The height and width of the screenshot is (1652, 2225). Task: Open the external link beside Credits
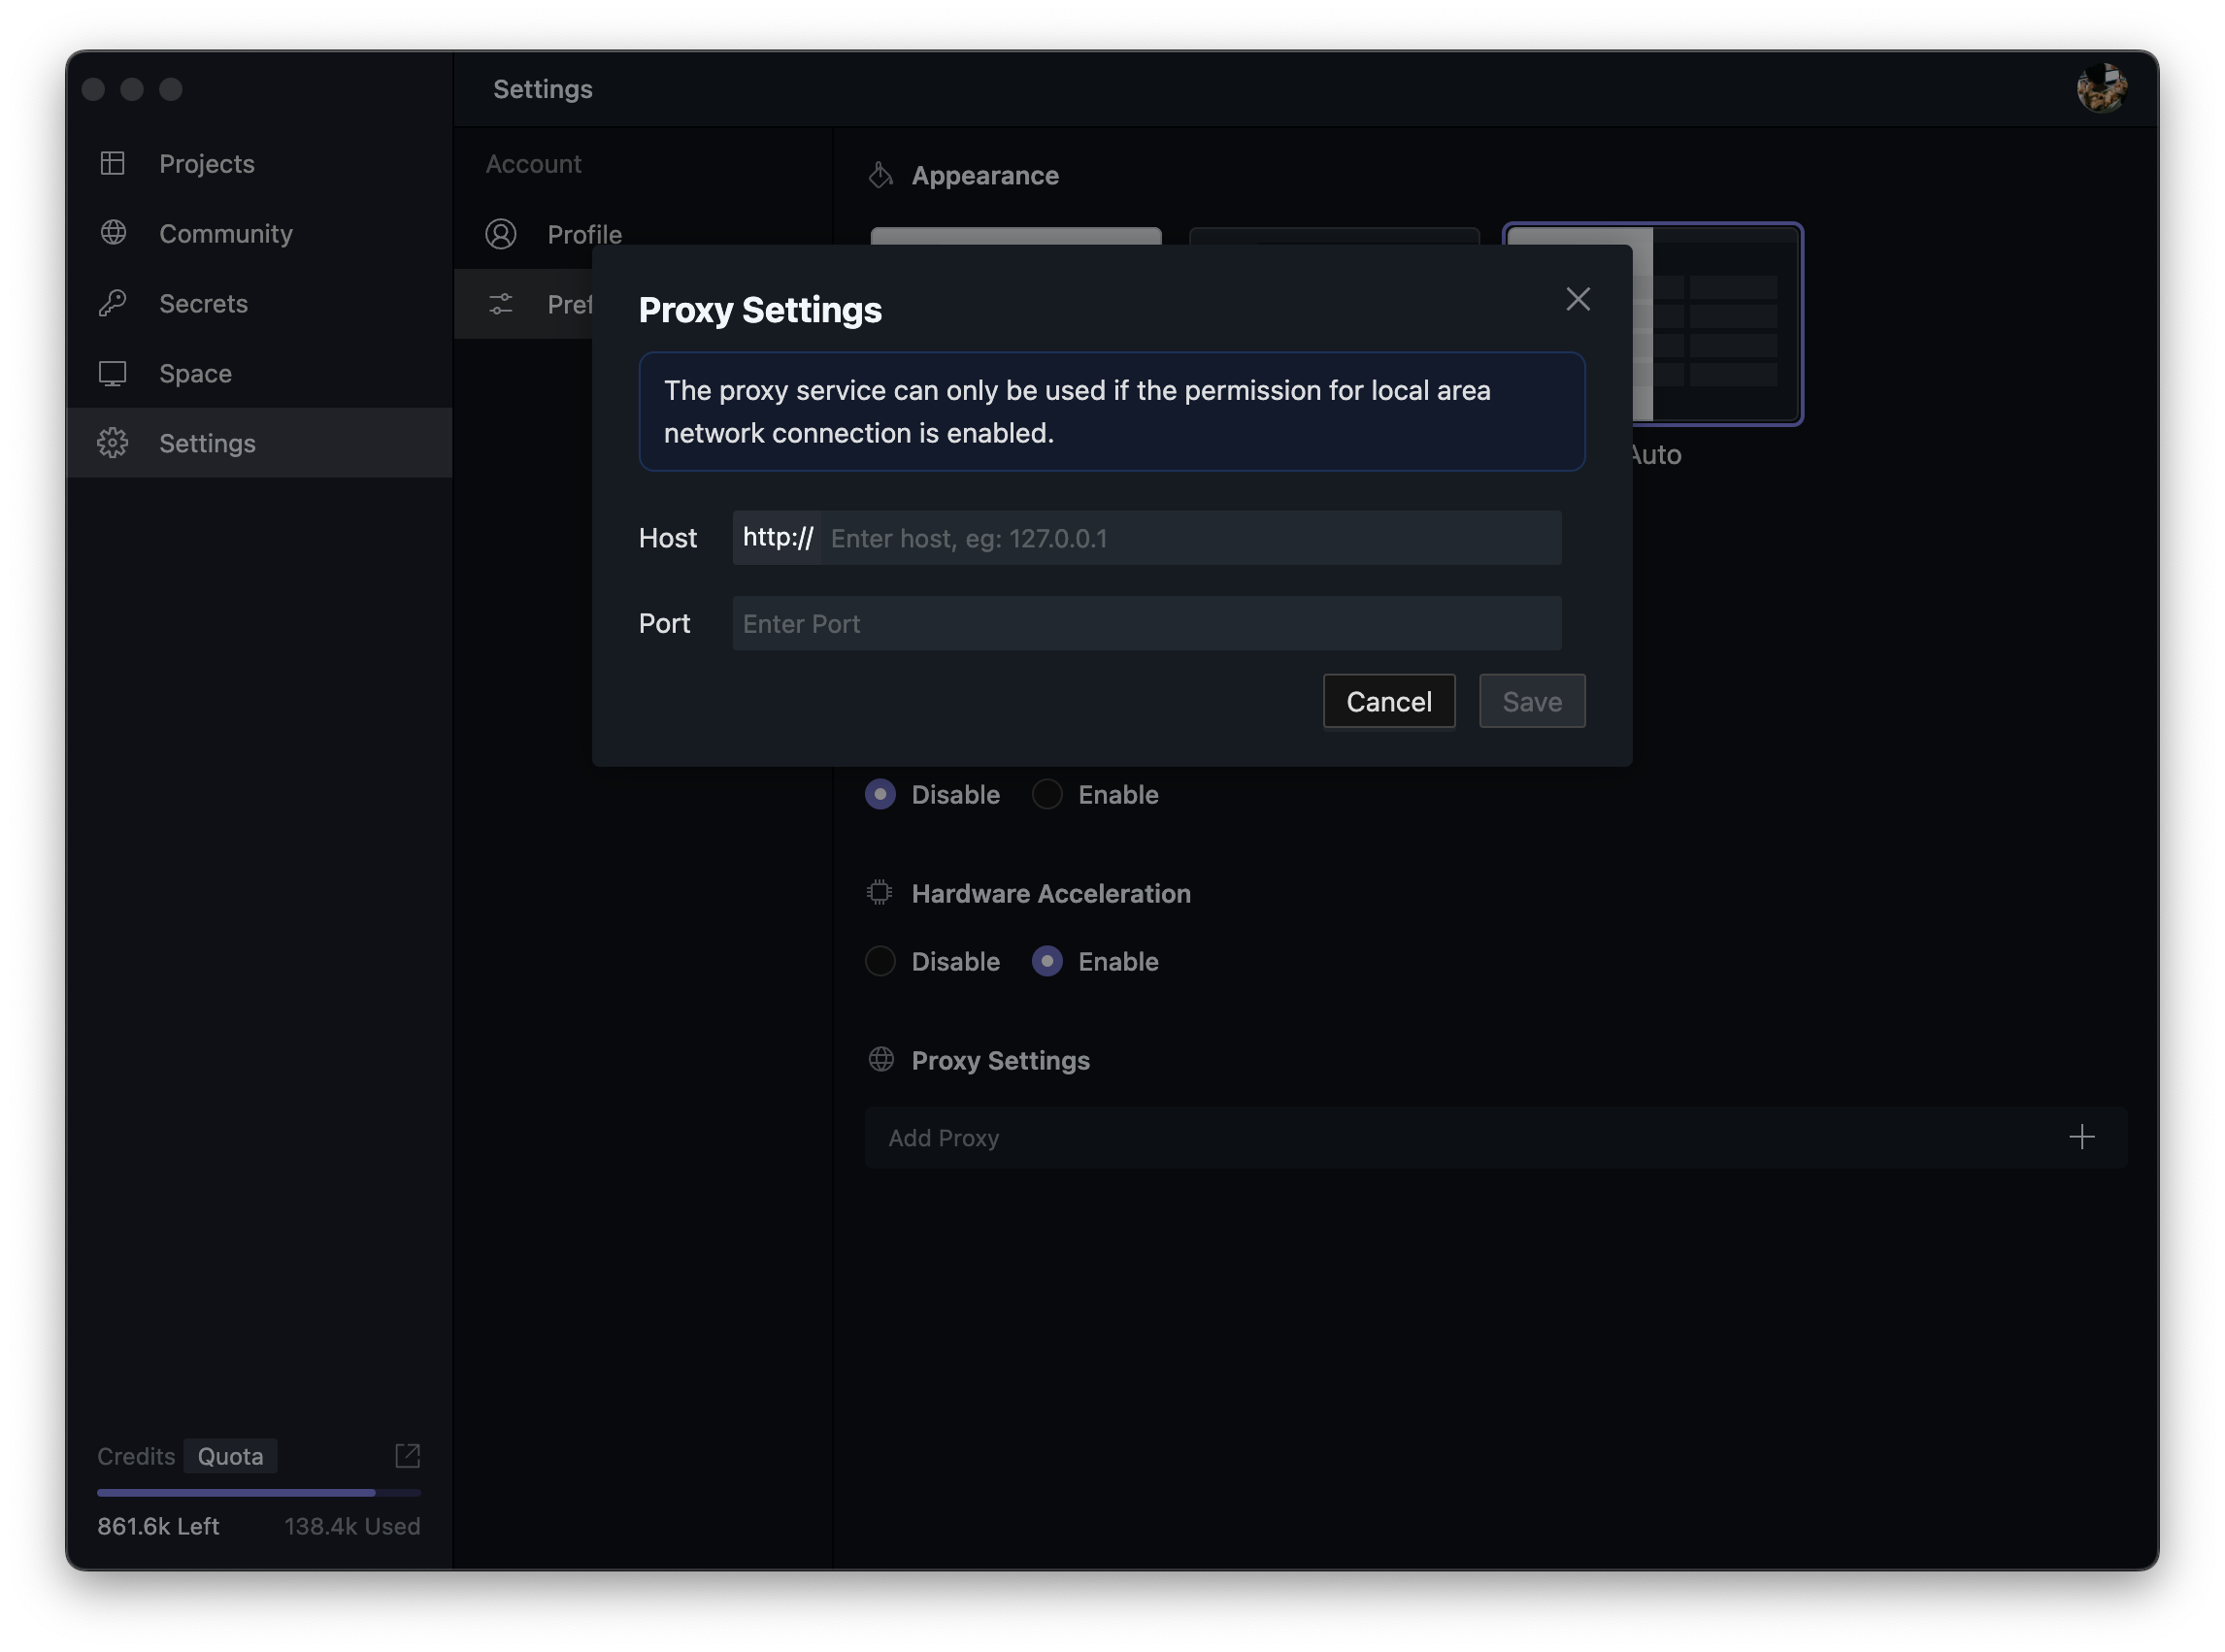[407, 1456]
